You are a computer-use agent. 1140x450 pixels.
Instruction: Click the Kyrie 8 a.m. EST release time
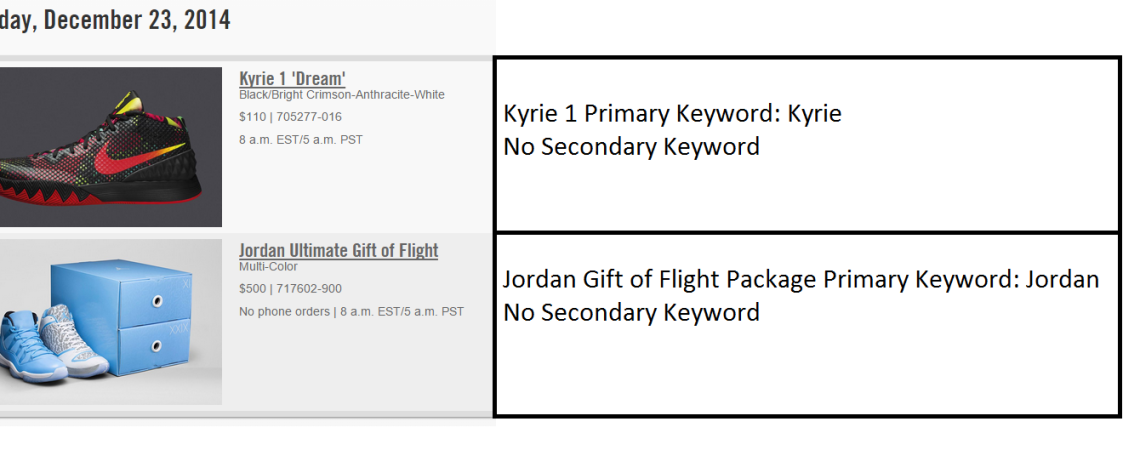(x=300, y=140)
